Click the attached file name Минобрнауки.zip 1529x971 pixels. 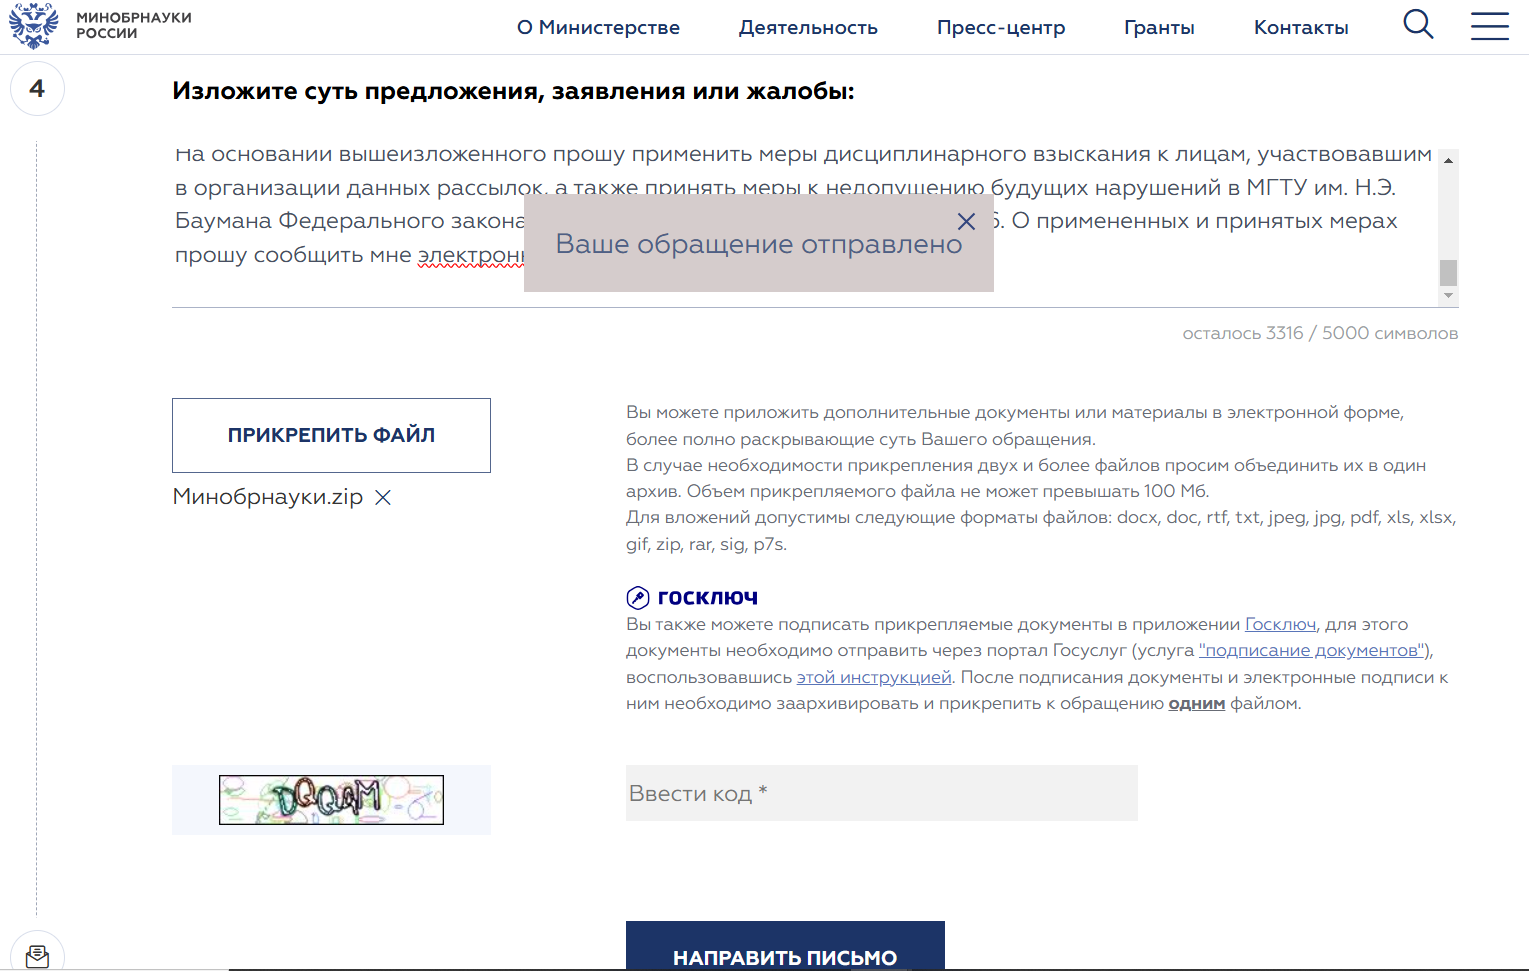tap(268, 497)
